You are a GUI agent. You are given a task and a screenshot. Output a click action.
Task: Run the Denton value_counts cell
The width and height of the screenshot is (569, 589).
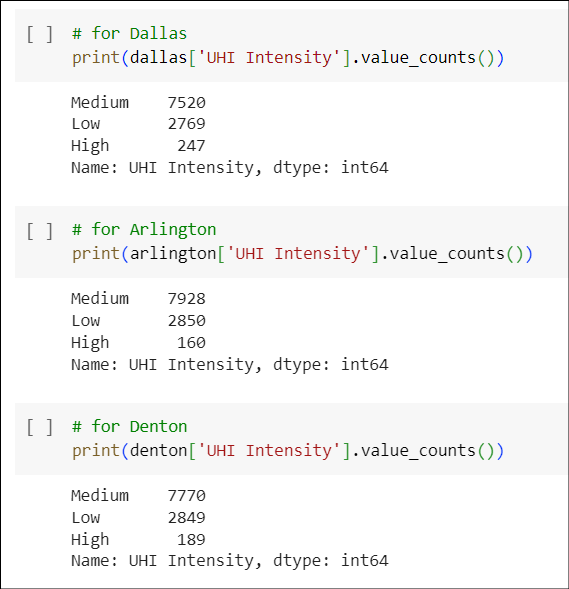coord(40,427)
